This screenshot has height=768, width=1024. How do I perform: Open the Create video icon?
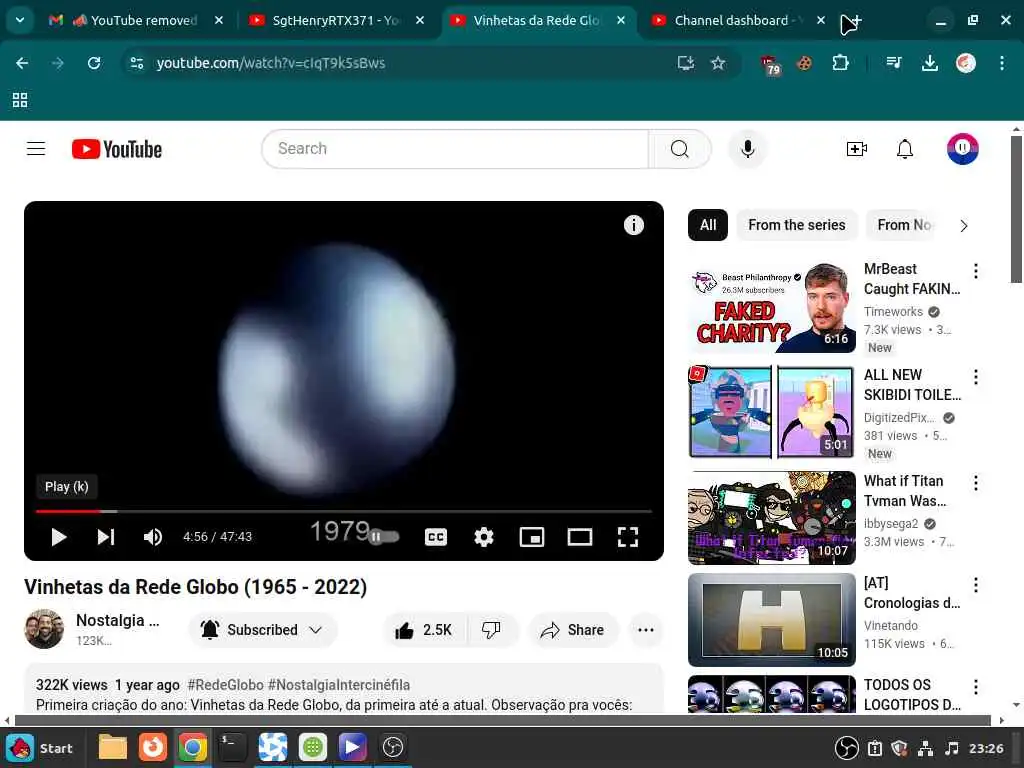coord(856,149)
